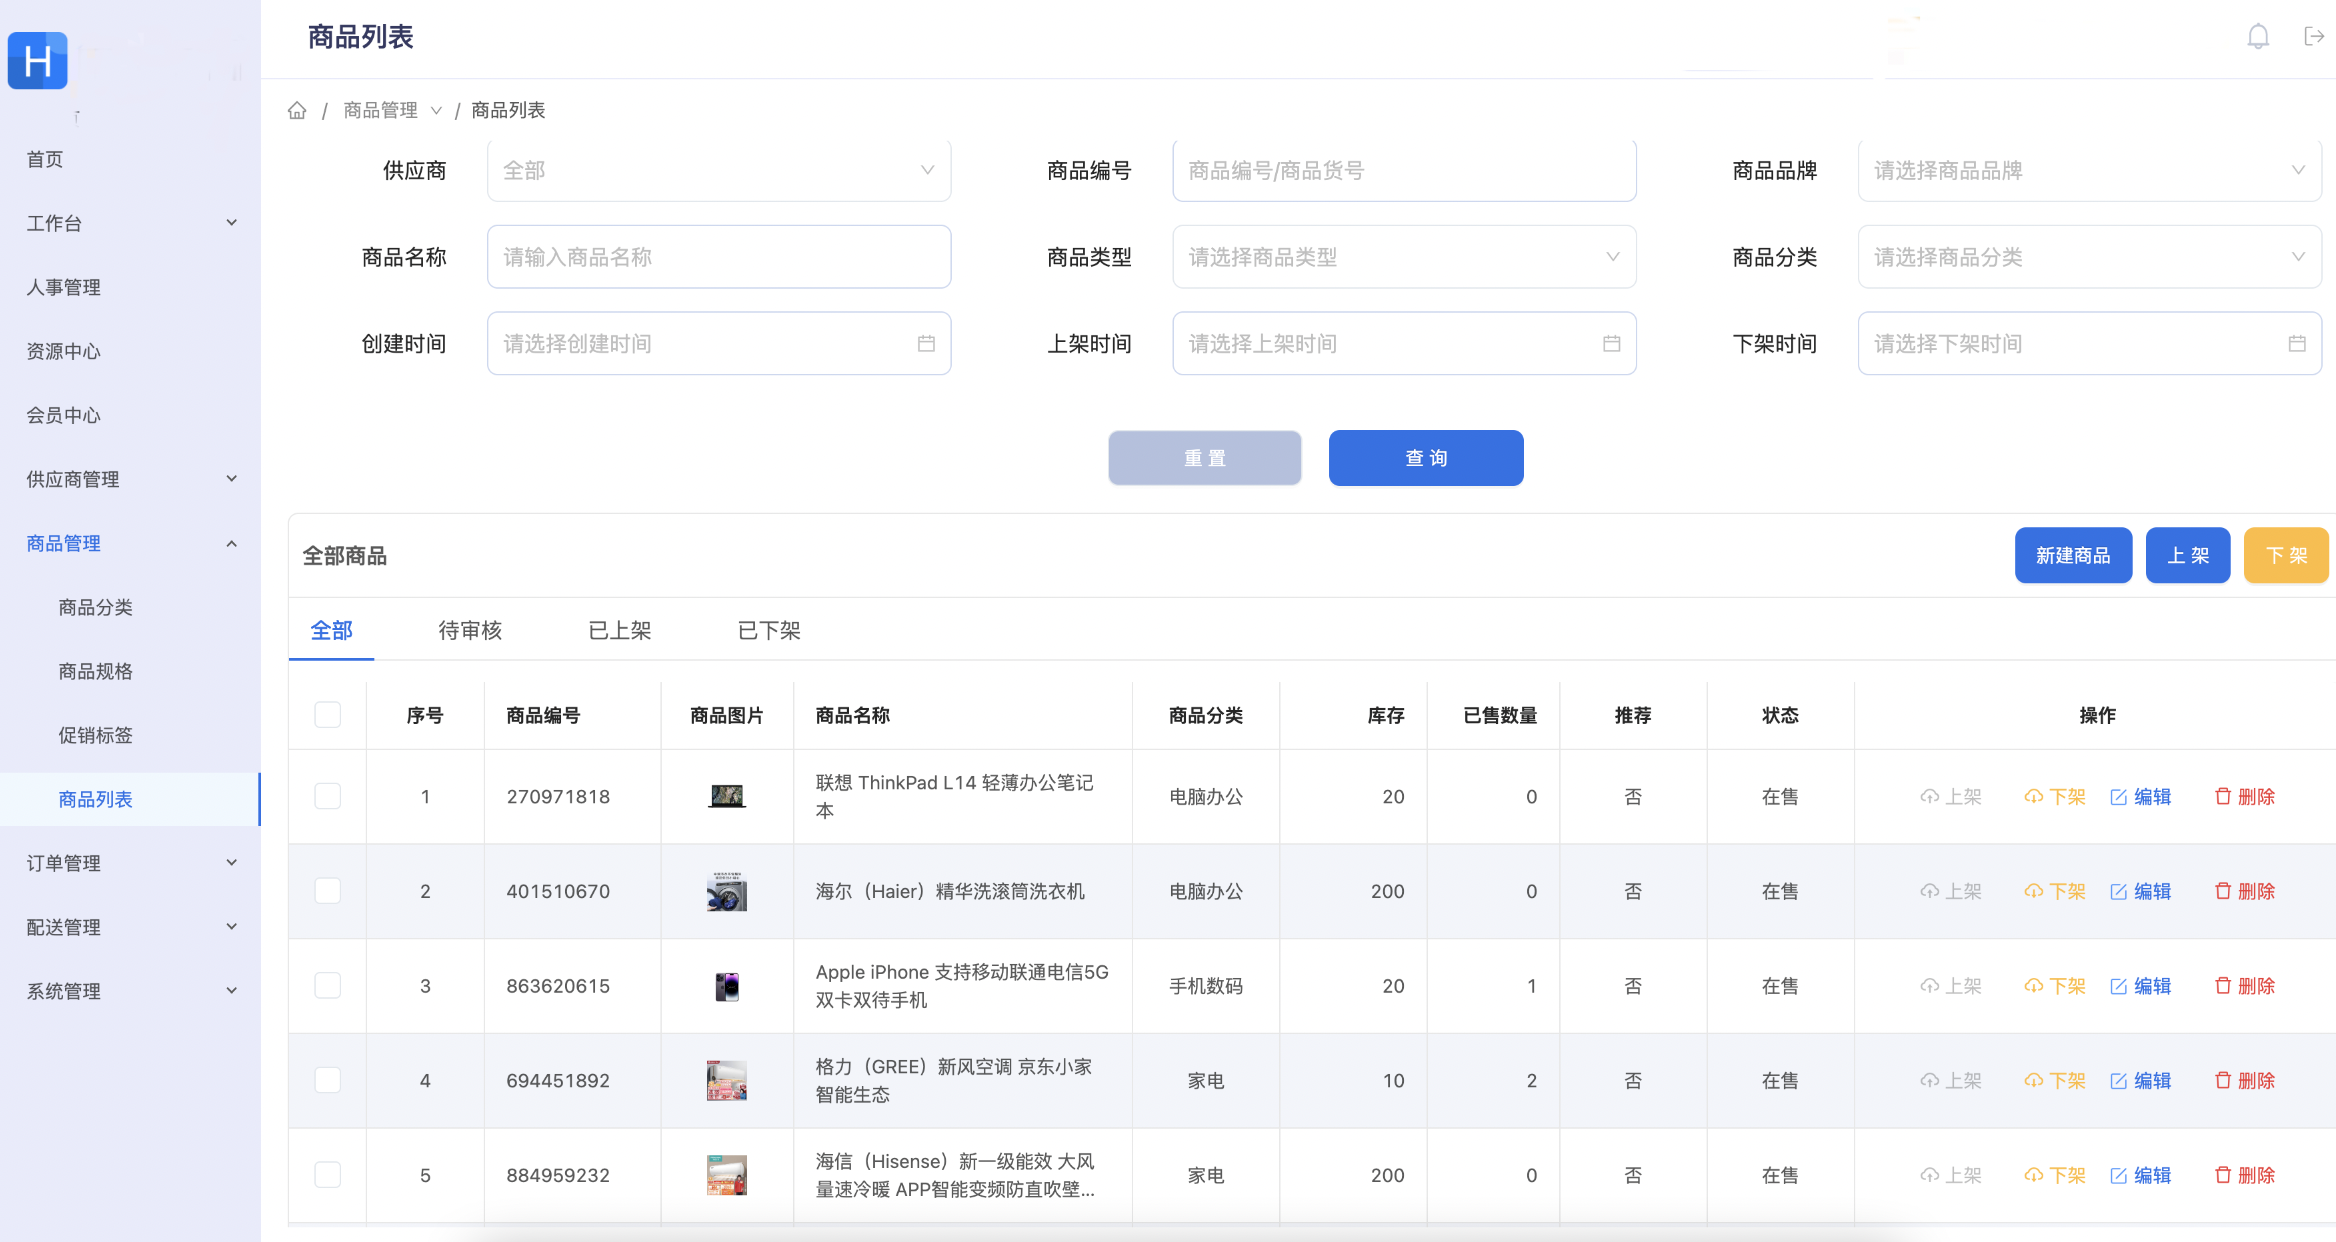Click 编辑 for 海信 Hisense row
2336x1242 pixels.
[x=2141, y=1175]
